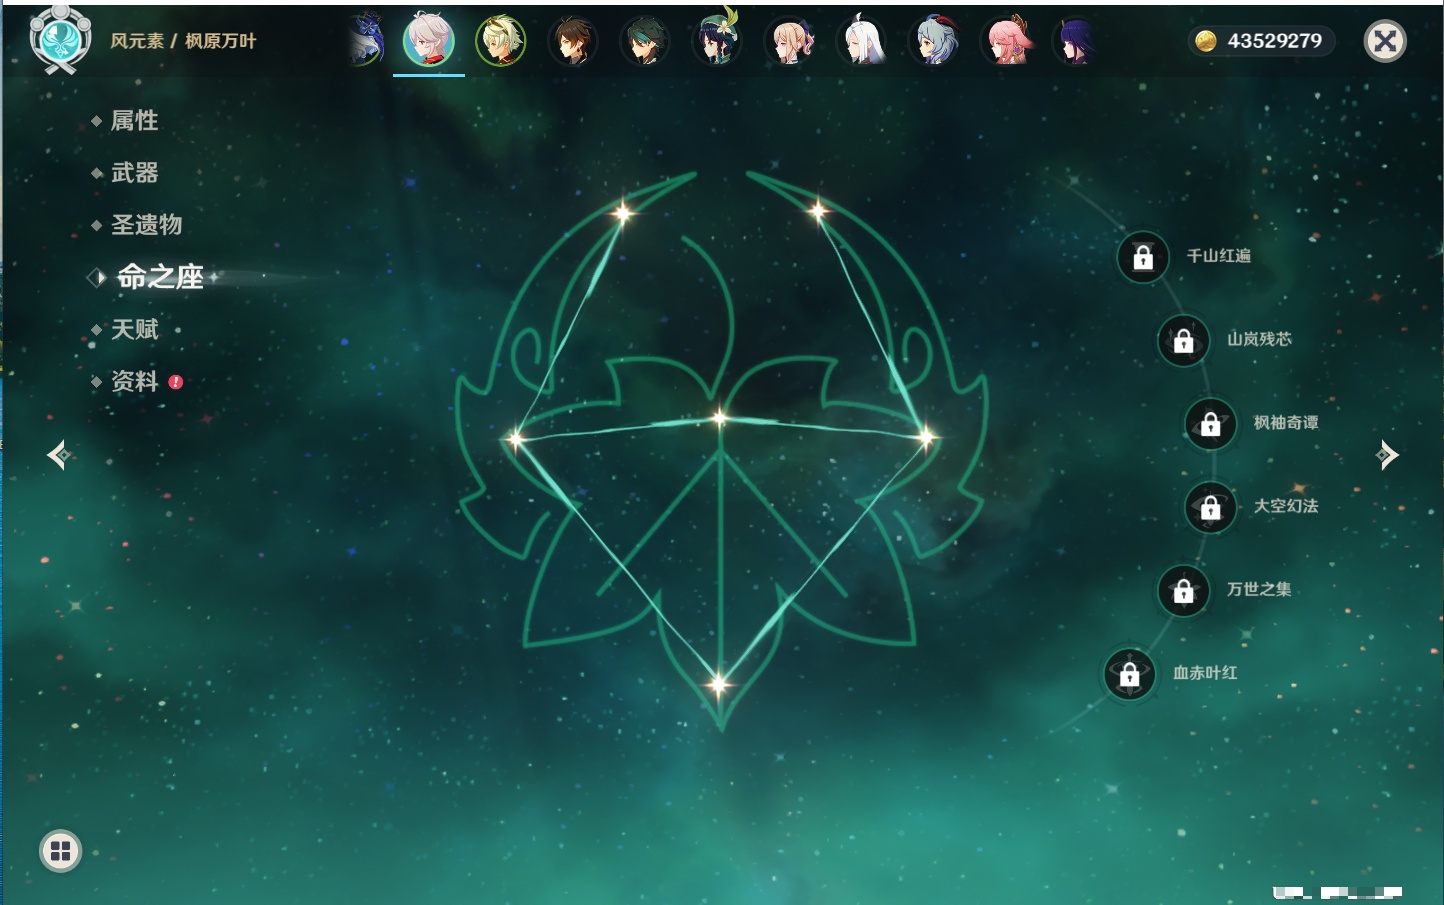Go to next character with right arrow
The height and width of the screenshot is (905, 1444).
click(x=1387, y=455)
